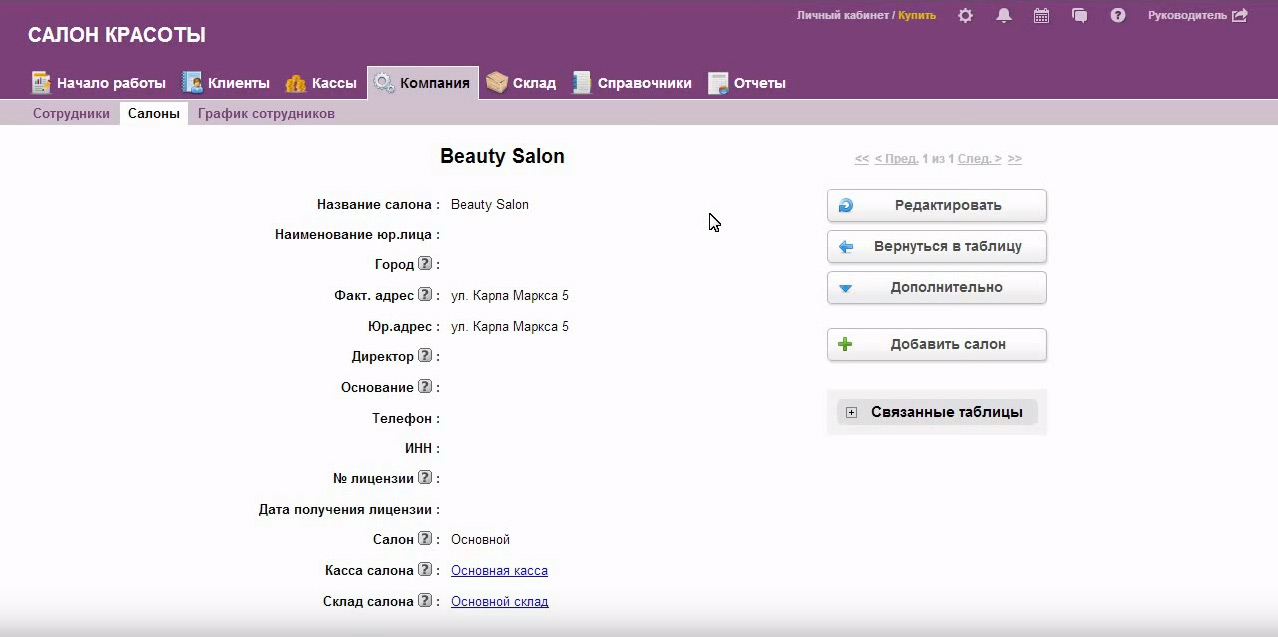Viewport: 1278px width, 637px height.
Task: Switch to the Сотрудники subtab
Action: click(71, 114)
